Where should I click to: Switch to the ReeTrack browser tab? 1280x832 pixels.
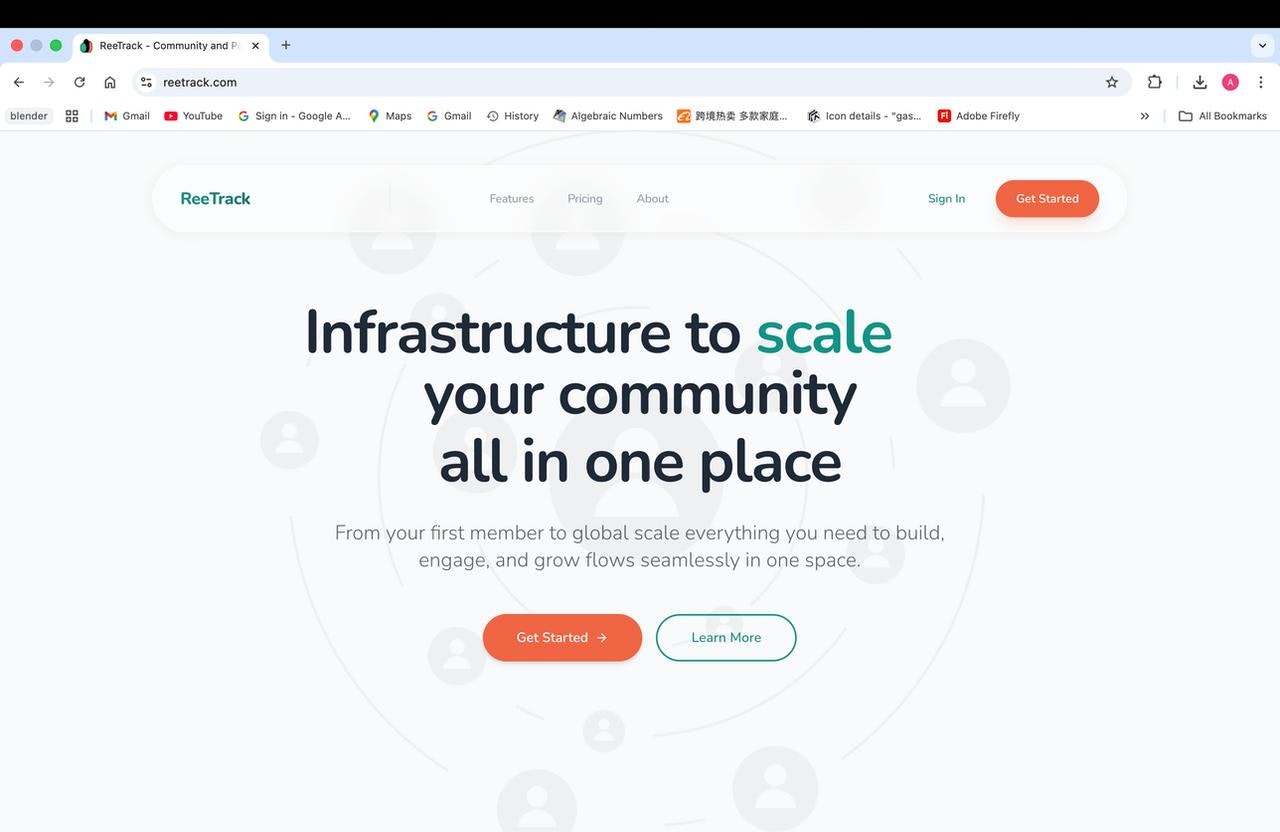coord(165,45)
